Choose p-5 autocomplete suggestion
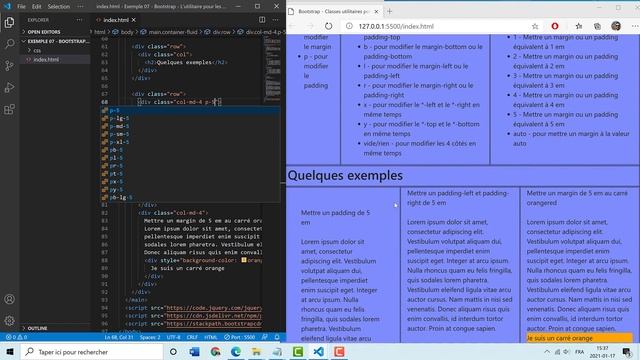 pos(190,110)
